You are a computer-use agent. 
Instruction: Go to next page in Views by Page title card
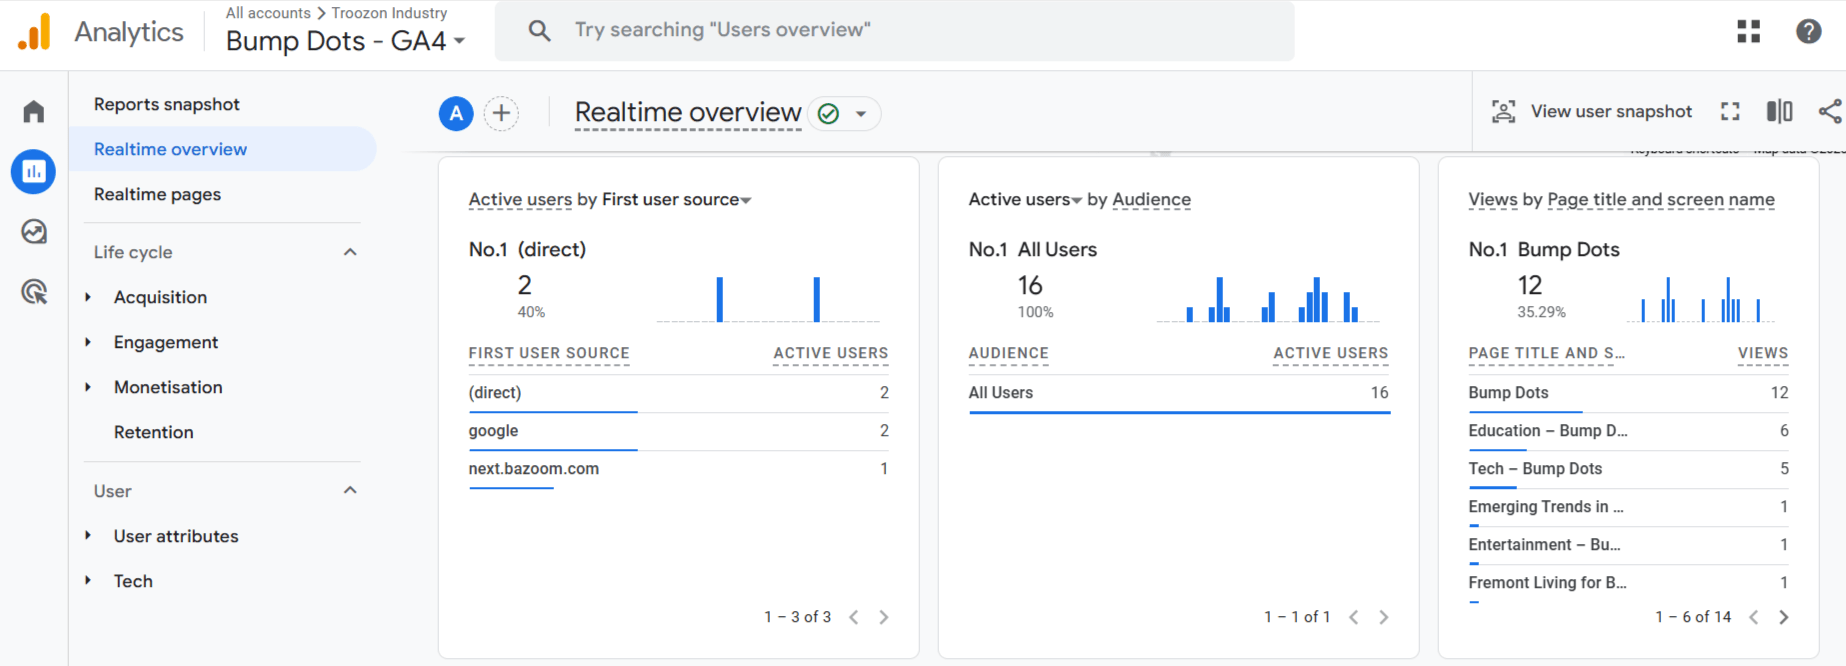(1784, 617)
